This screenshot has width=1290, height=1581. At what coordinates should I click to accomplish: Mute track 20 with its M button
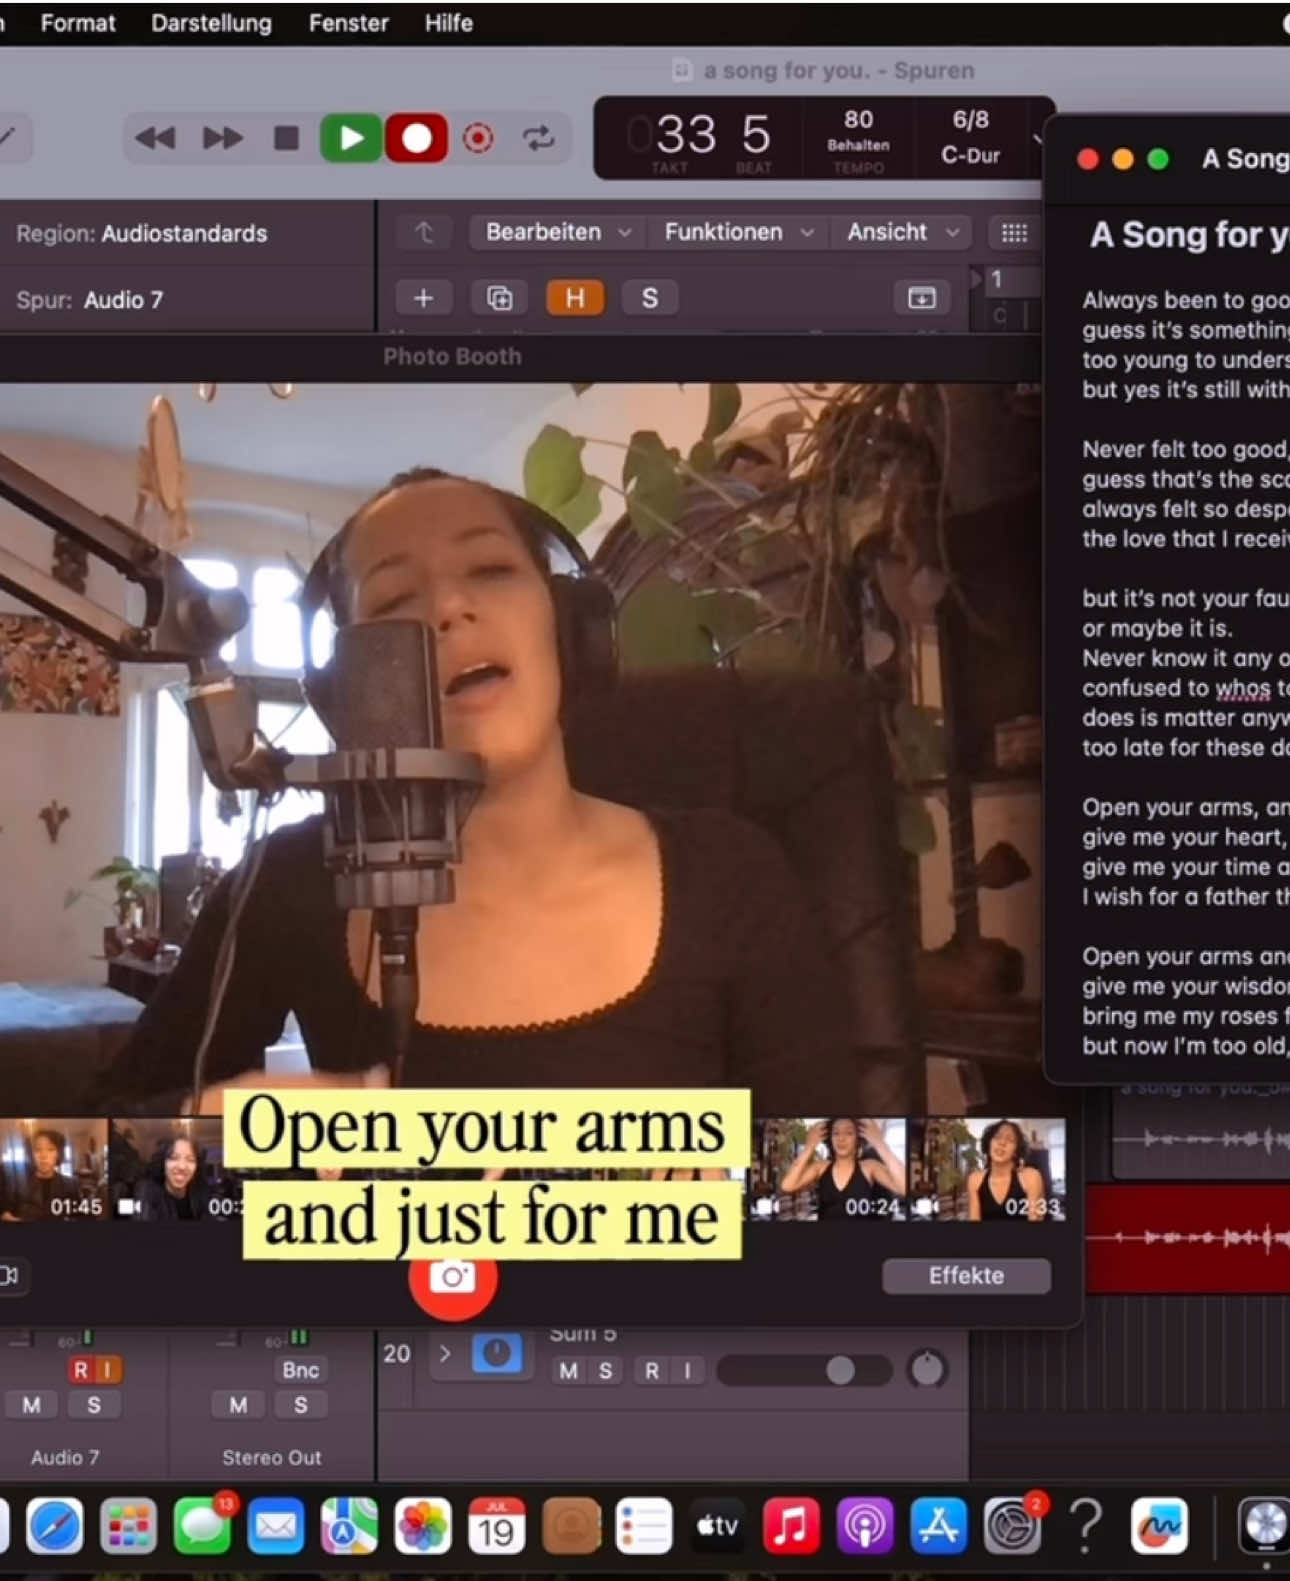[x=569, y=1371]
